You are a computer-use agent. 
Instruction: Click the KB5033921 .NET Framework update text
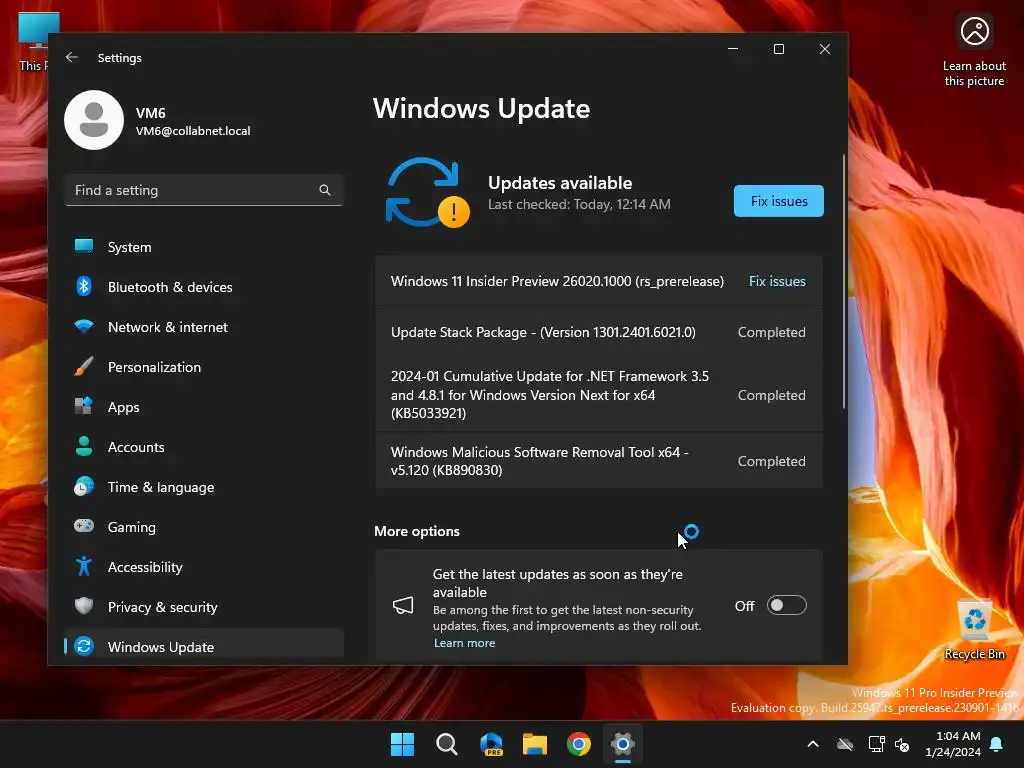549,394
